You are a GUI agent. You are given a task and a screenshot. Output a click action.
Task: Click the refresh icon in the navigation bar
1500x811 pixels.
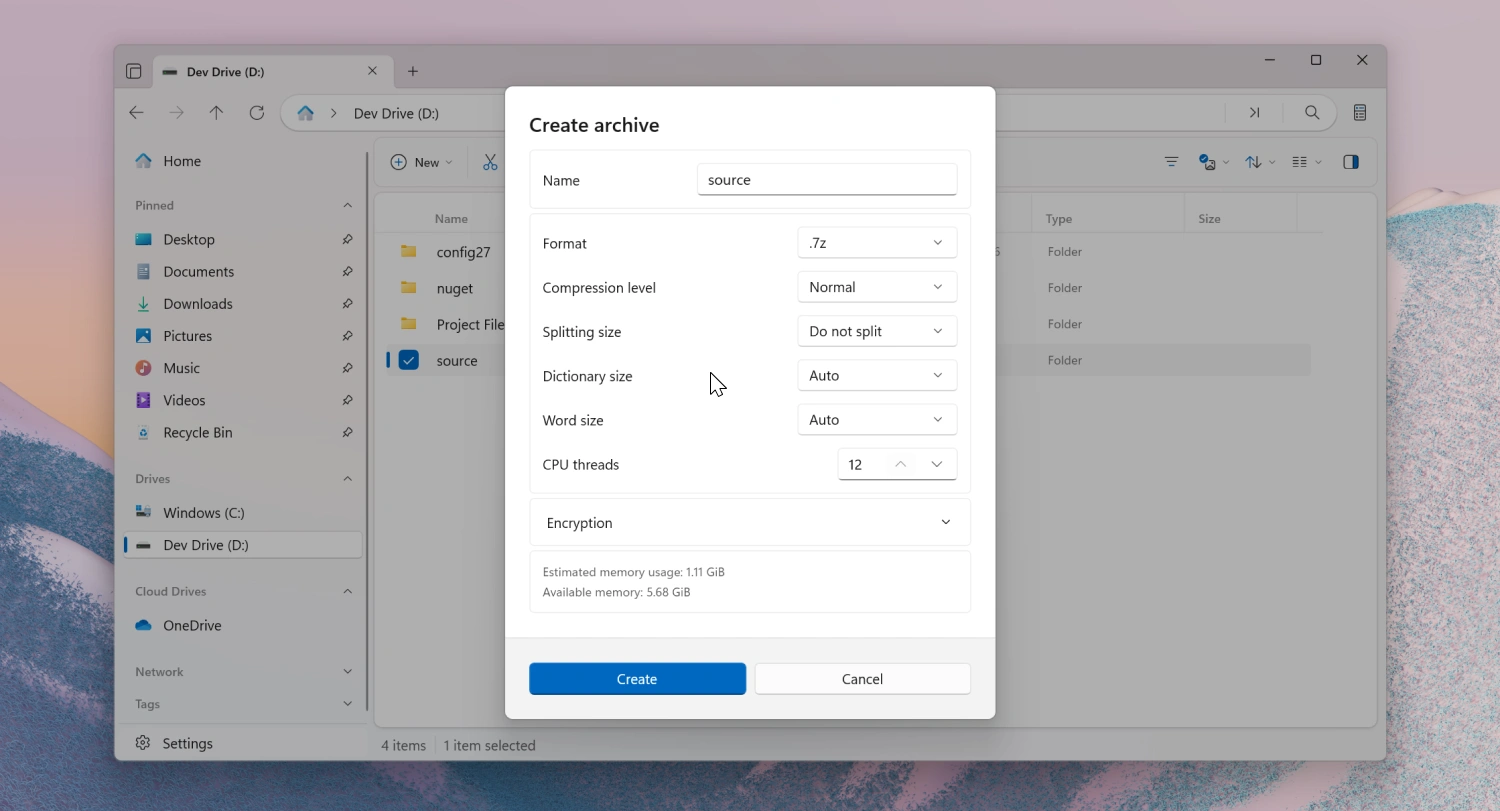257,113
